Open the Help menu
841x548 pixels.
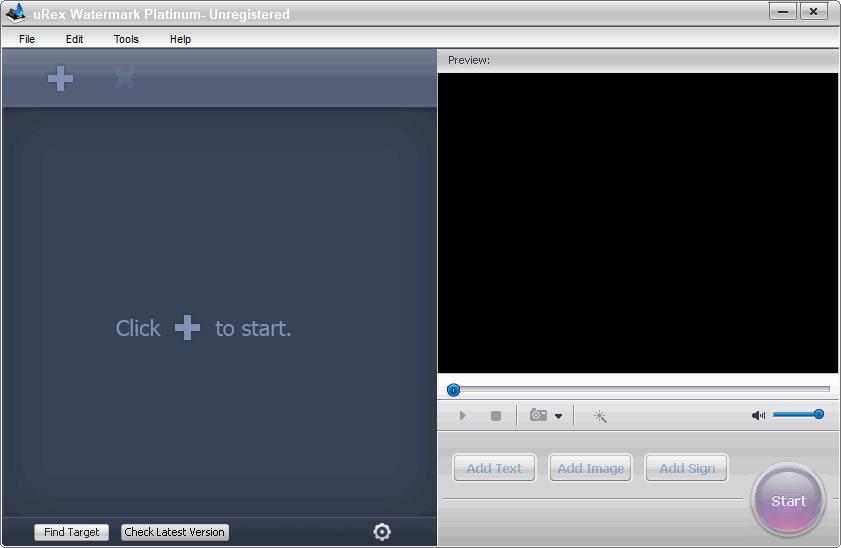point(180,39)
